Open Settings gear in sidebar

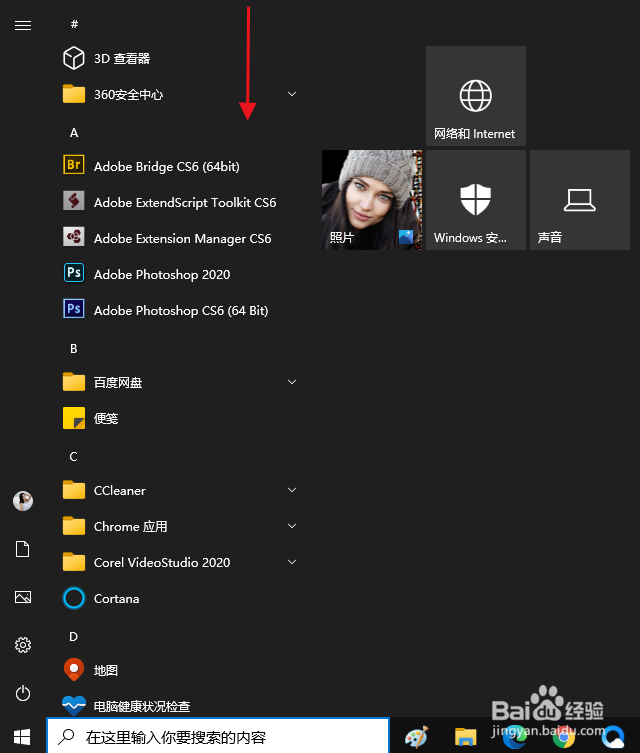[23, 645]
